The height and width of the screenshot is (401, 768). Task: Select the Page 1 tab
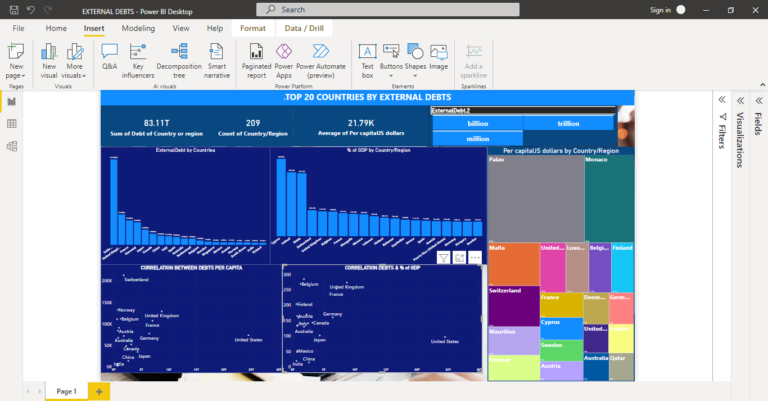coord(66,391)
